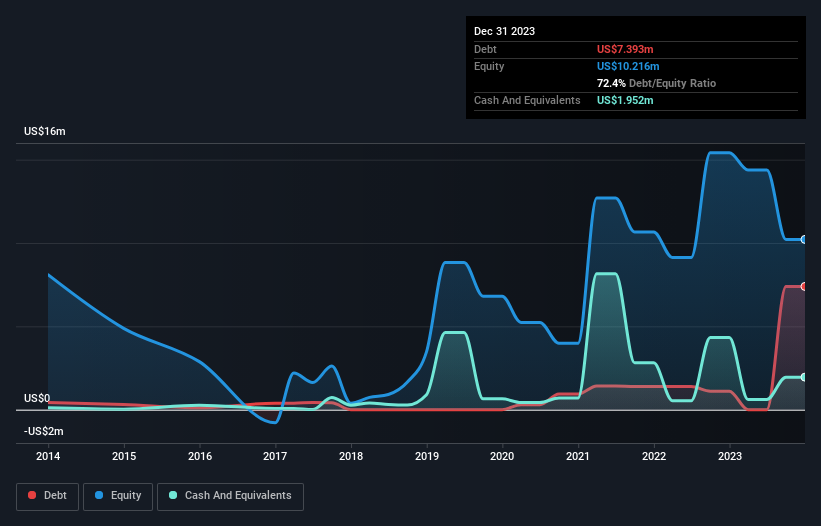
Task: Click the US$7.393m debt value
Action: 625,49
